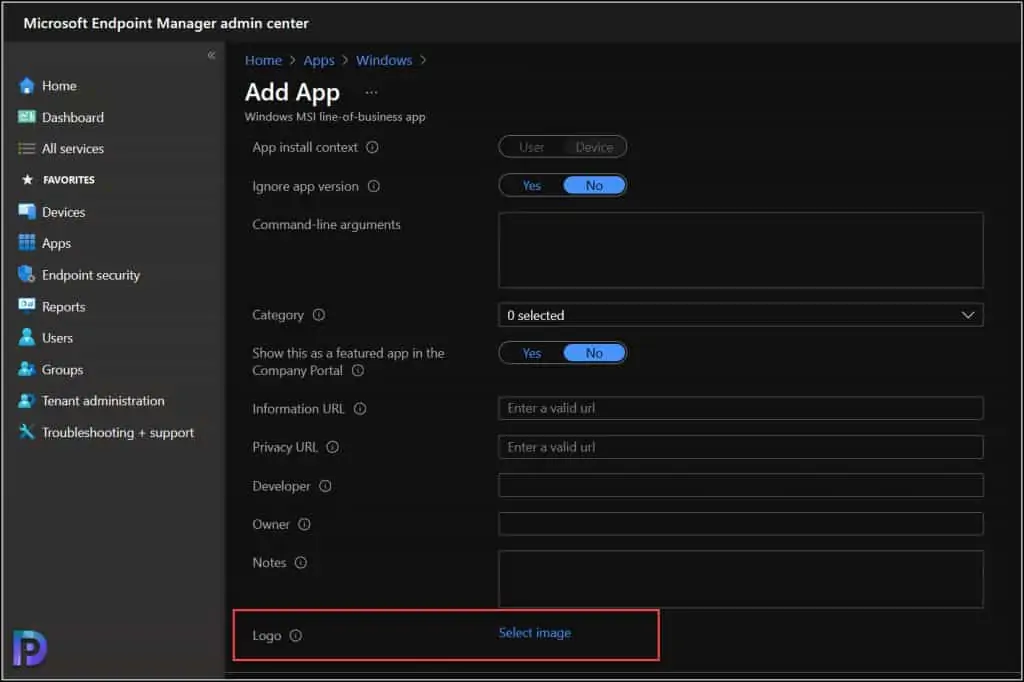The width and height of the screenshot is (1024, 682).
Task: Click the Reports icon in sidebar
Action: (x=27, y=306)
